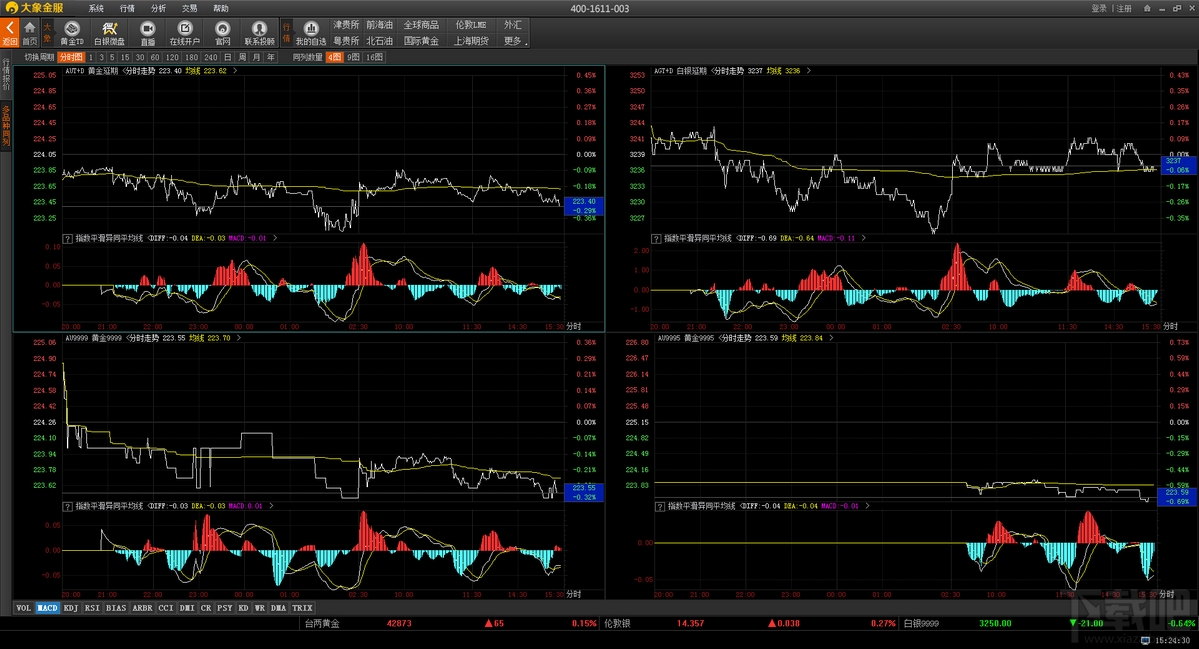The image size is (1199, 649).
Task: Switch period to 60 minutes
Action: click(x=154, y=57)
